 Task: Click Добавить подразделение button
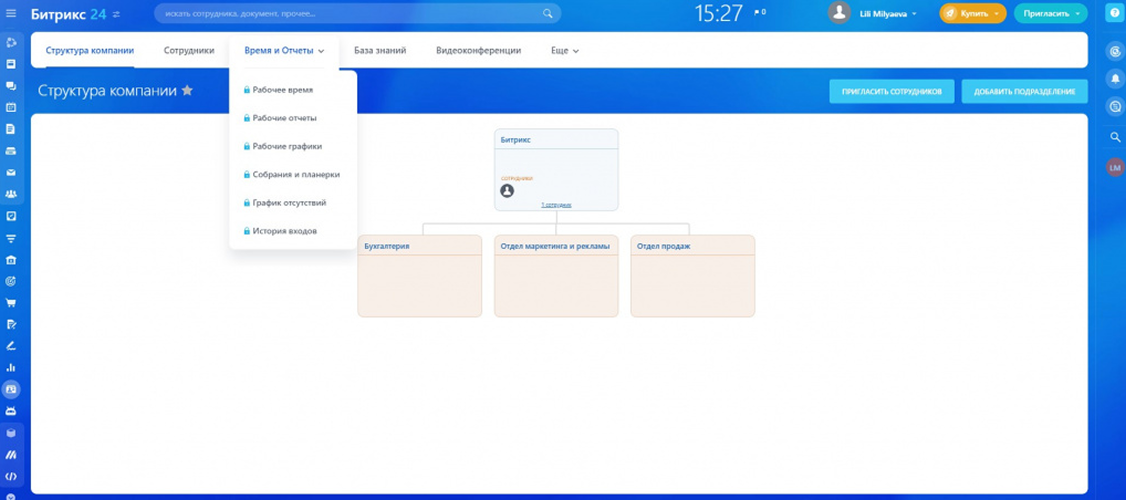tap(1024, 91)
